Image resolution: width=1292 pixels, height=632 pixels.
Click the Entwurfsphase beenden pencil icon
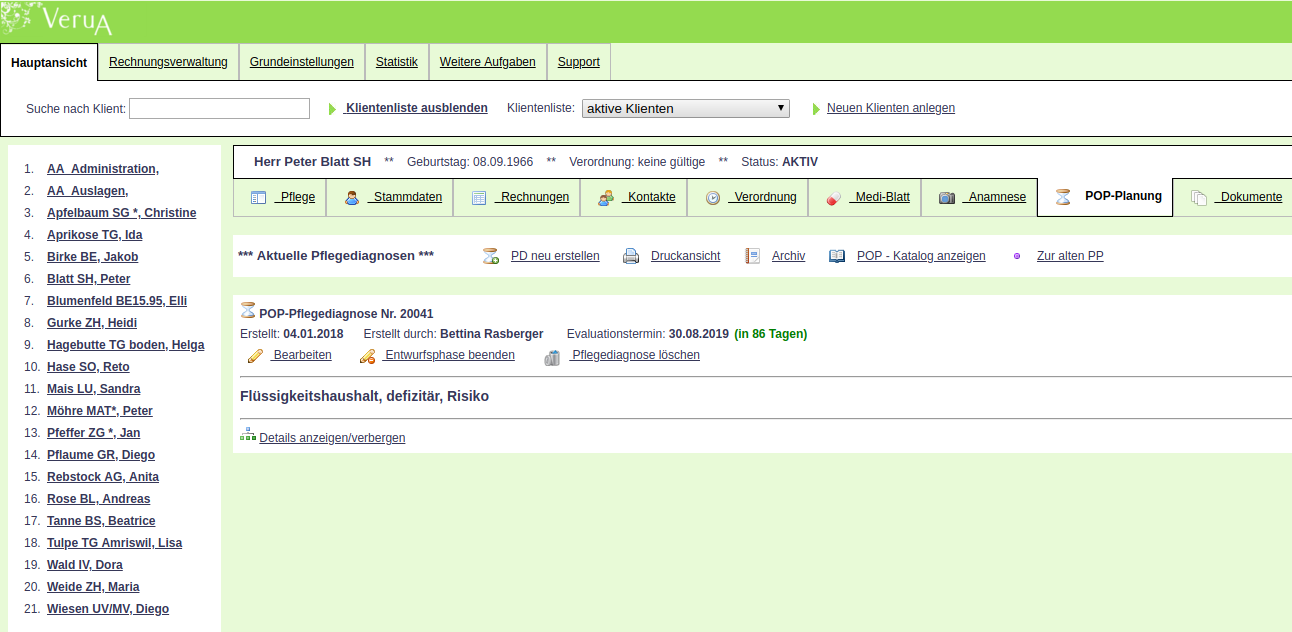[367, 356]
